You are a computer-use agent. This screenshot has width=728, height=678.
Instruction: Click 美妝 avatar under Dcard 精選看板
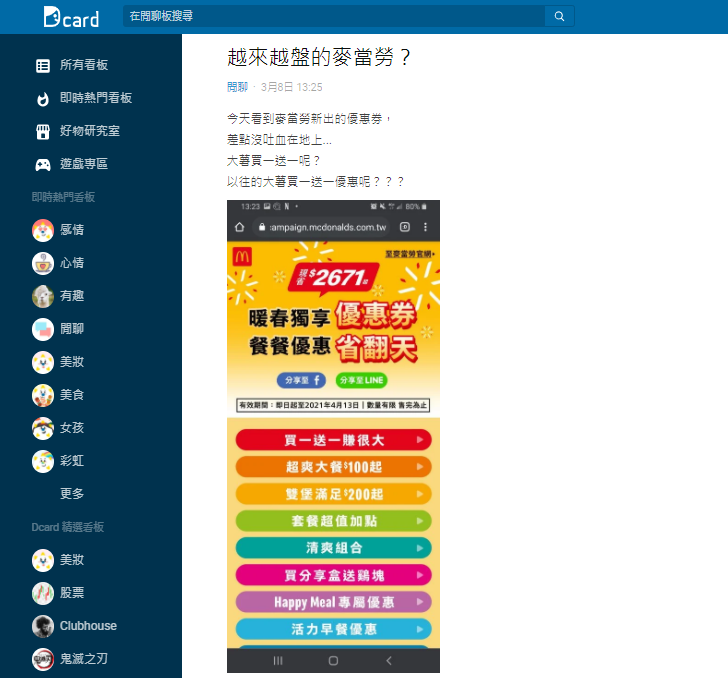[43, 560]
